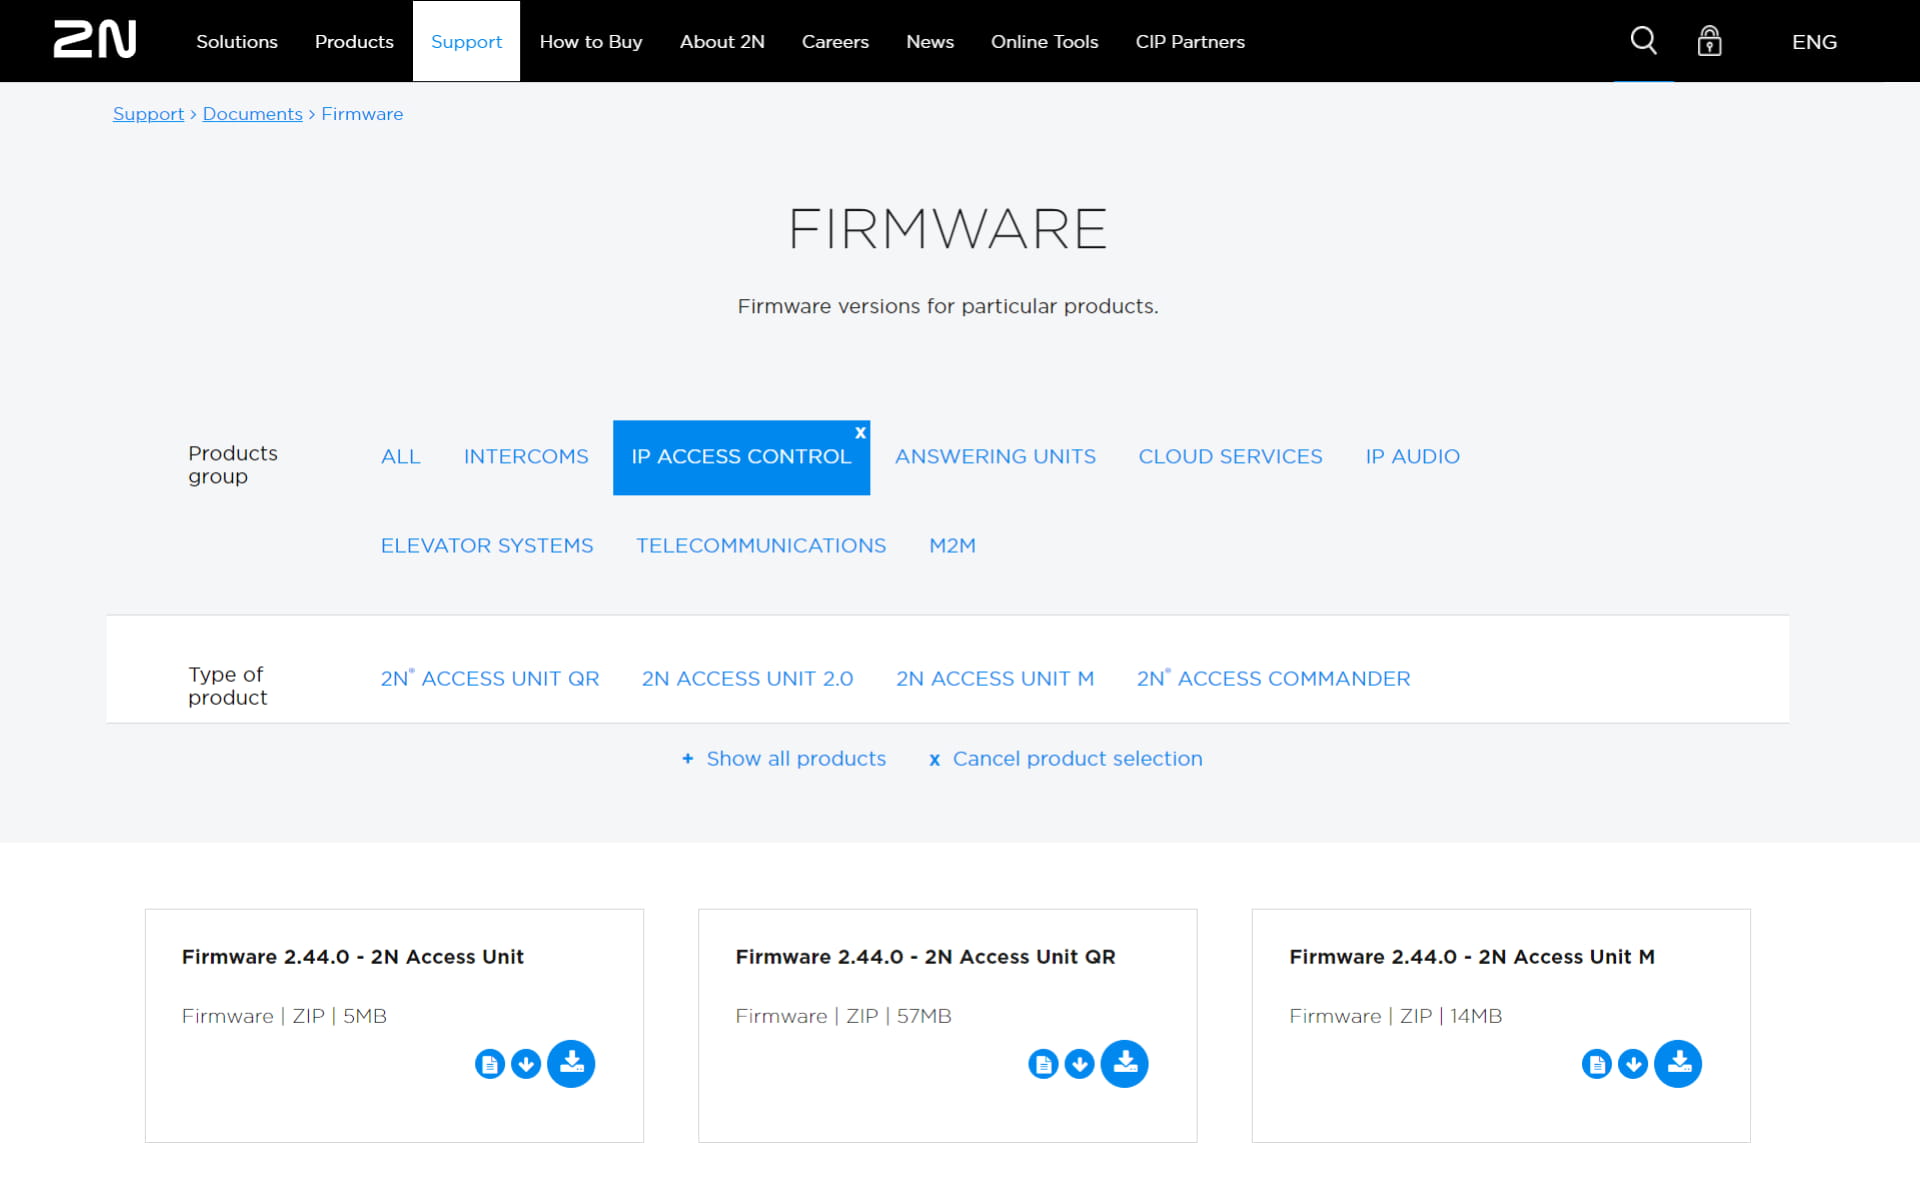This screenshot has height=1200, width=1920.
Task: Open the Solutions menu
Action: (x=237, y=41)
